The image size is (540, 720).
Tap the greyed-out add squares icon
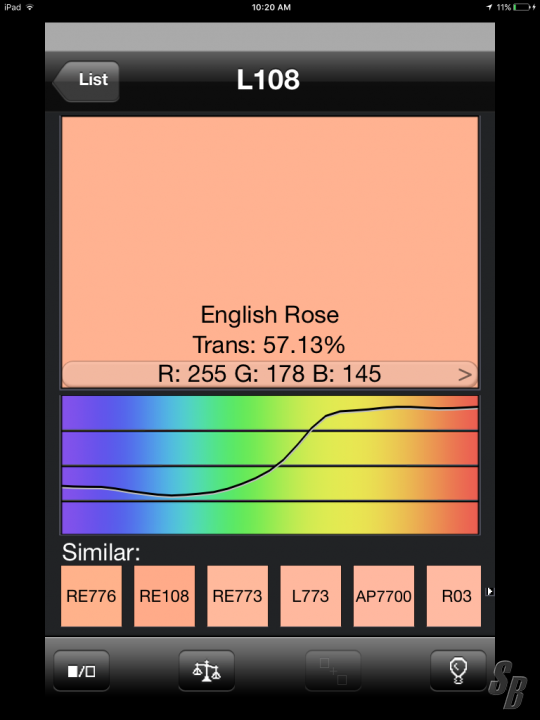click(333, 671)
